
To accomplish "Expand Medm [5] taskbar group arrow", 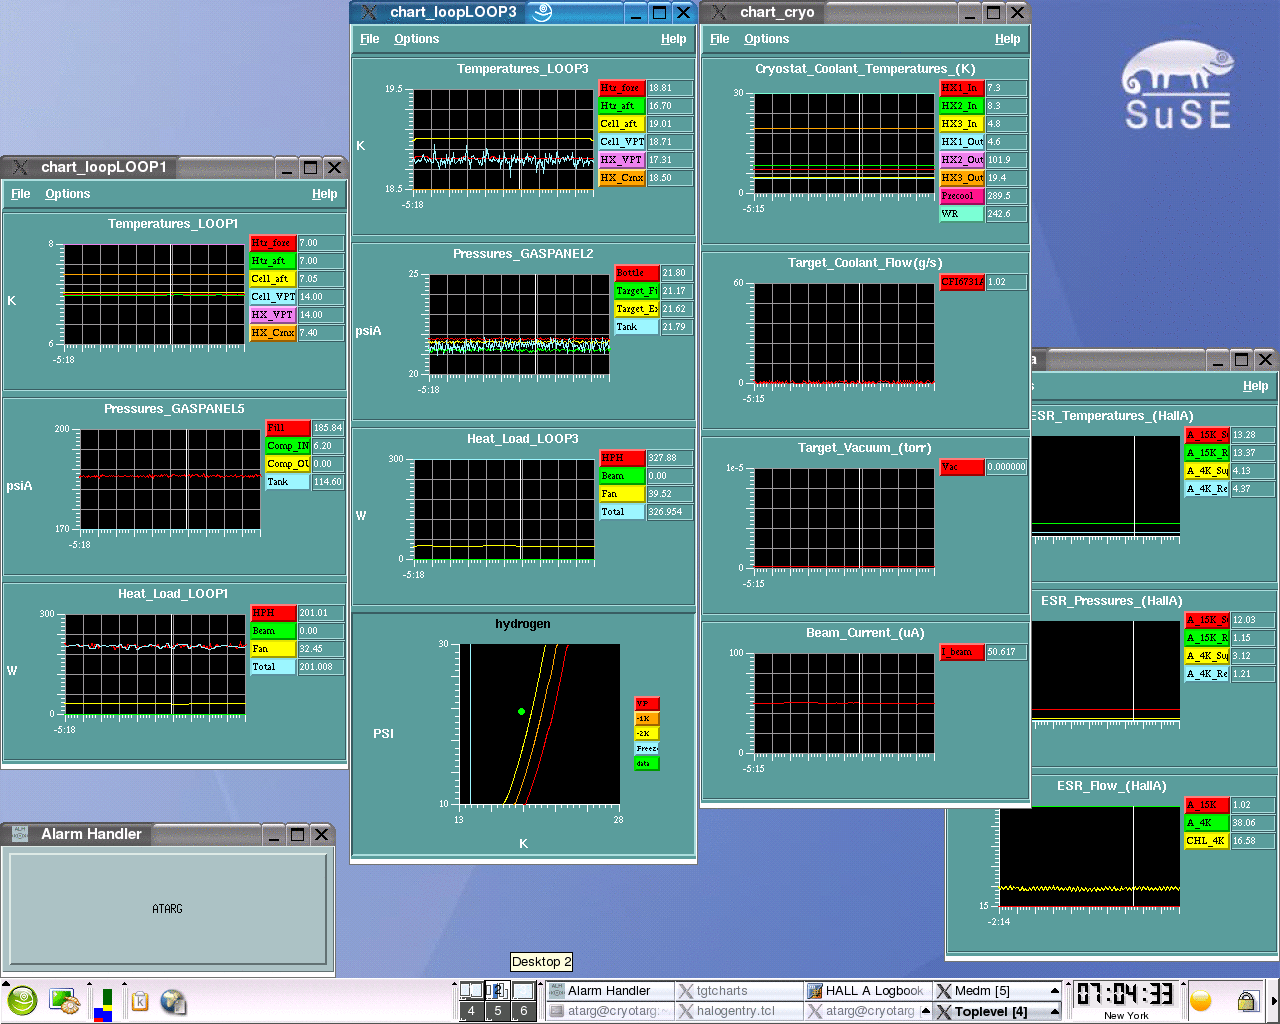I will pos(1054,991).
